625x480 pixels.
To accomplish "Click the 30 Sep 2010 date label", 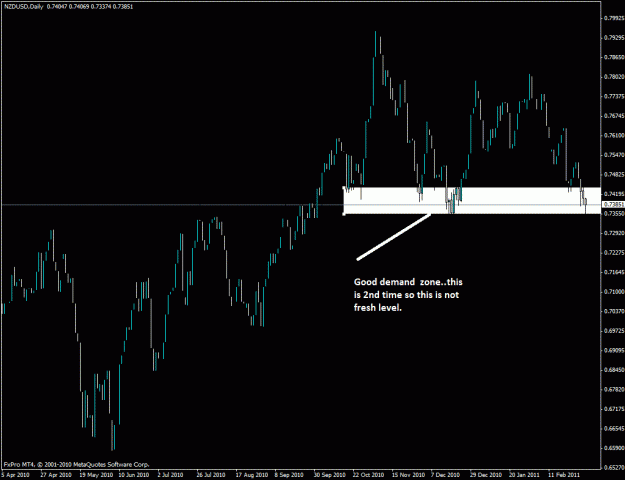I will coord(329,475).
